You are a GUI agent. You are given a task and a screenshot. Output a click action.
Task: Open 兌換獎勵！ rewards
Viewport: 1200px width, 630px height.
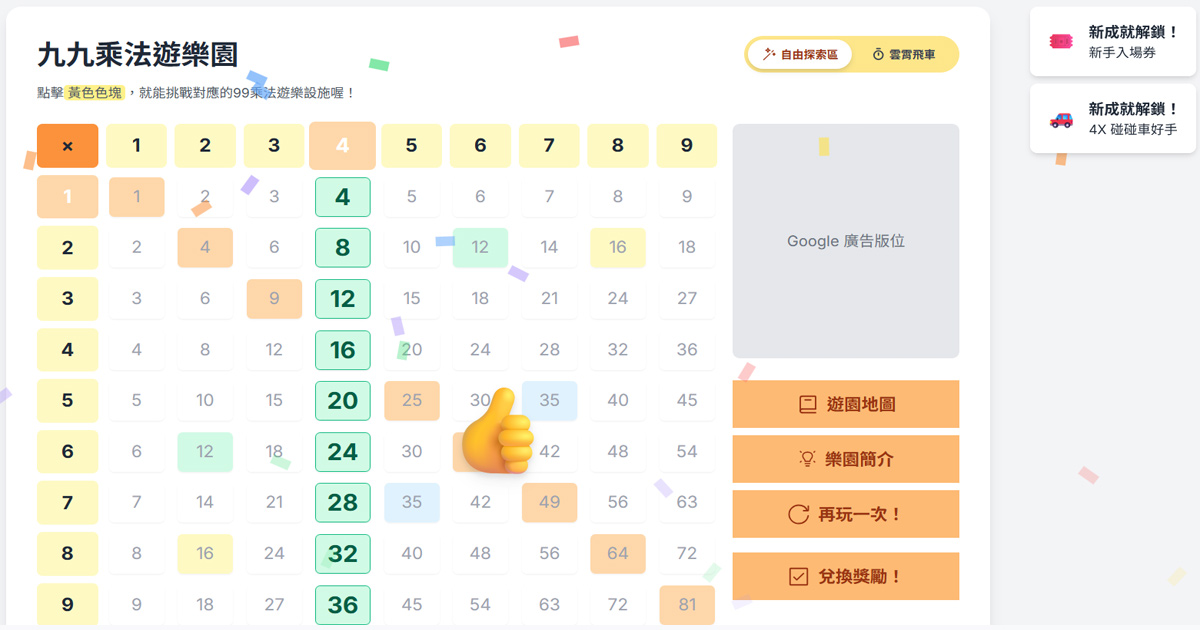[x=845, y=577]
